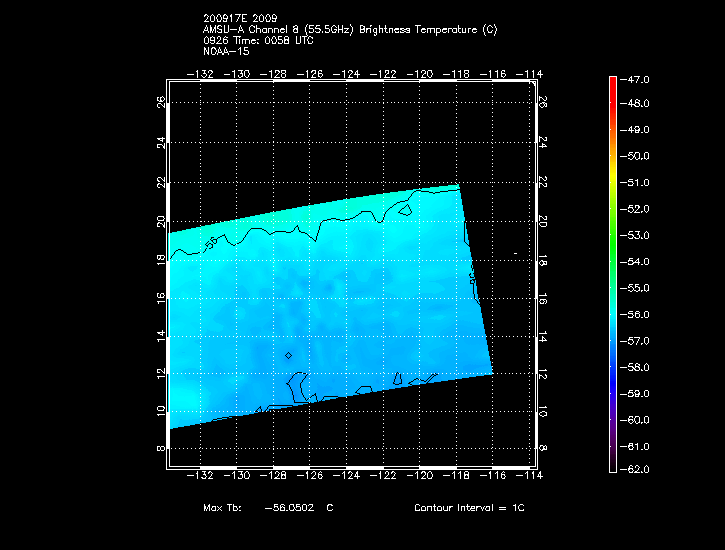Viewport: 725px width, 550px height.
Task: Click the latitude 18 label on right axis
Action: (543, 258)
